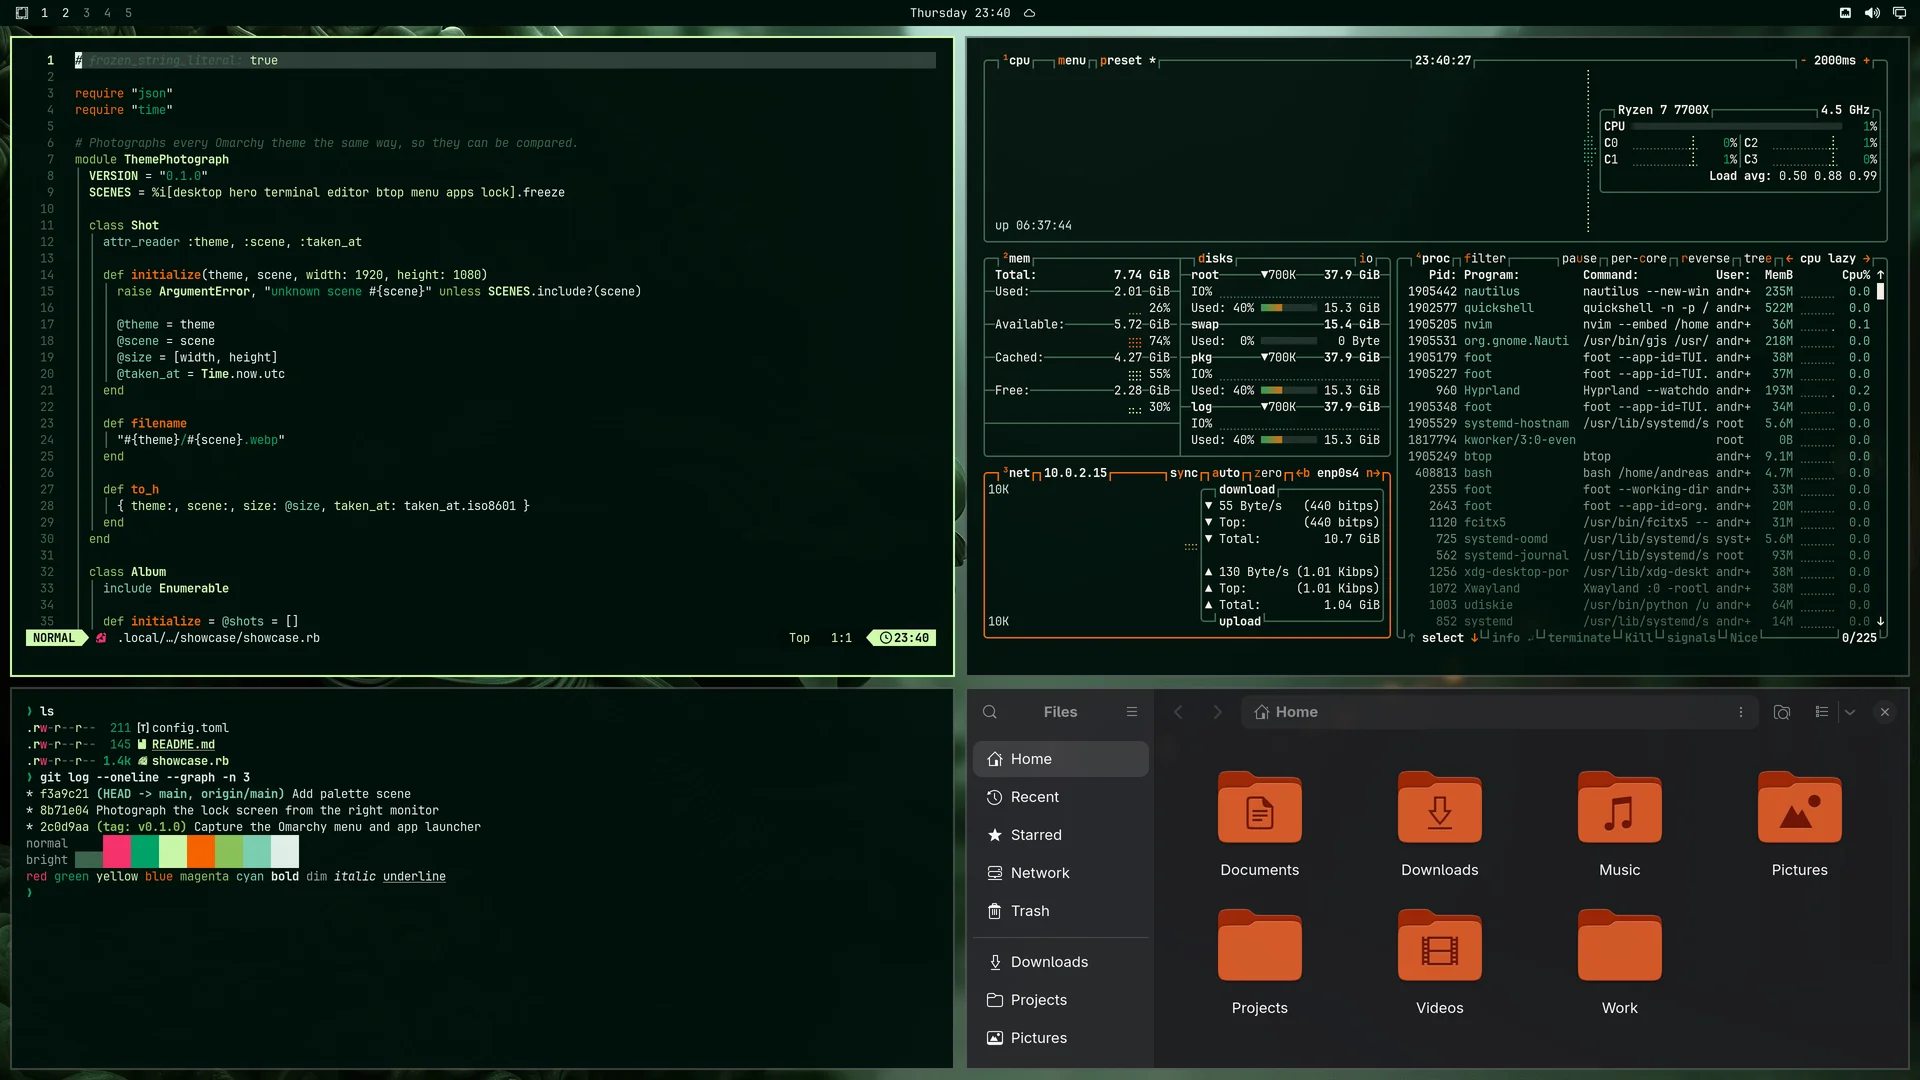Image resolution: width=1920 pixels, height=1080 pixels.
Task: Go forward with the Files forward arrow
Action: click(1217, 712)
